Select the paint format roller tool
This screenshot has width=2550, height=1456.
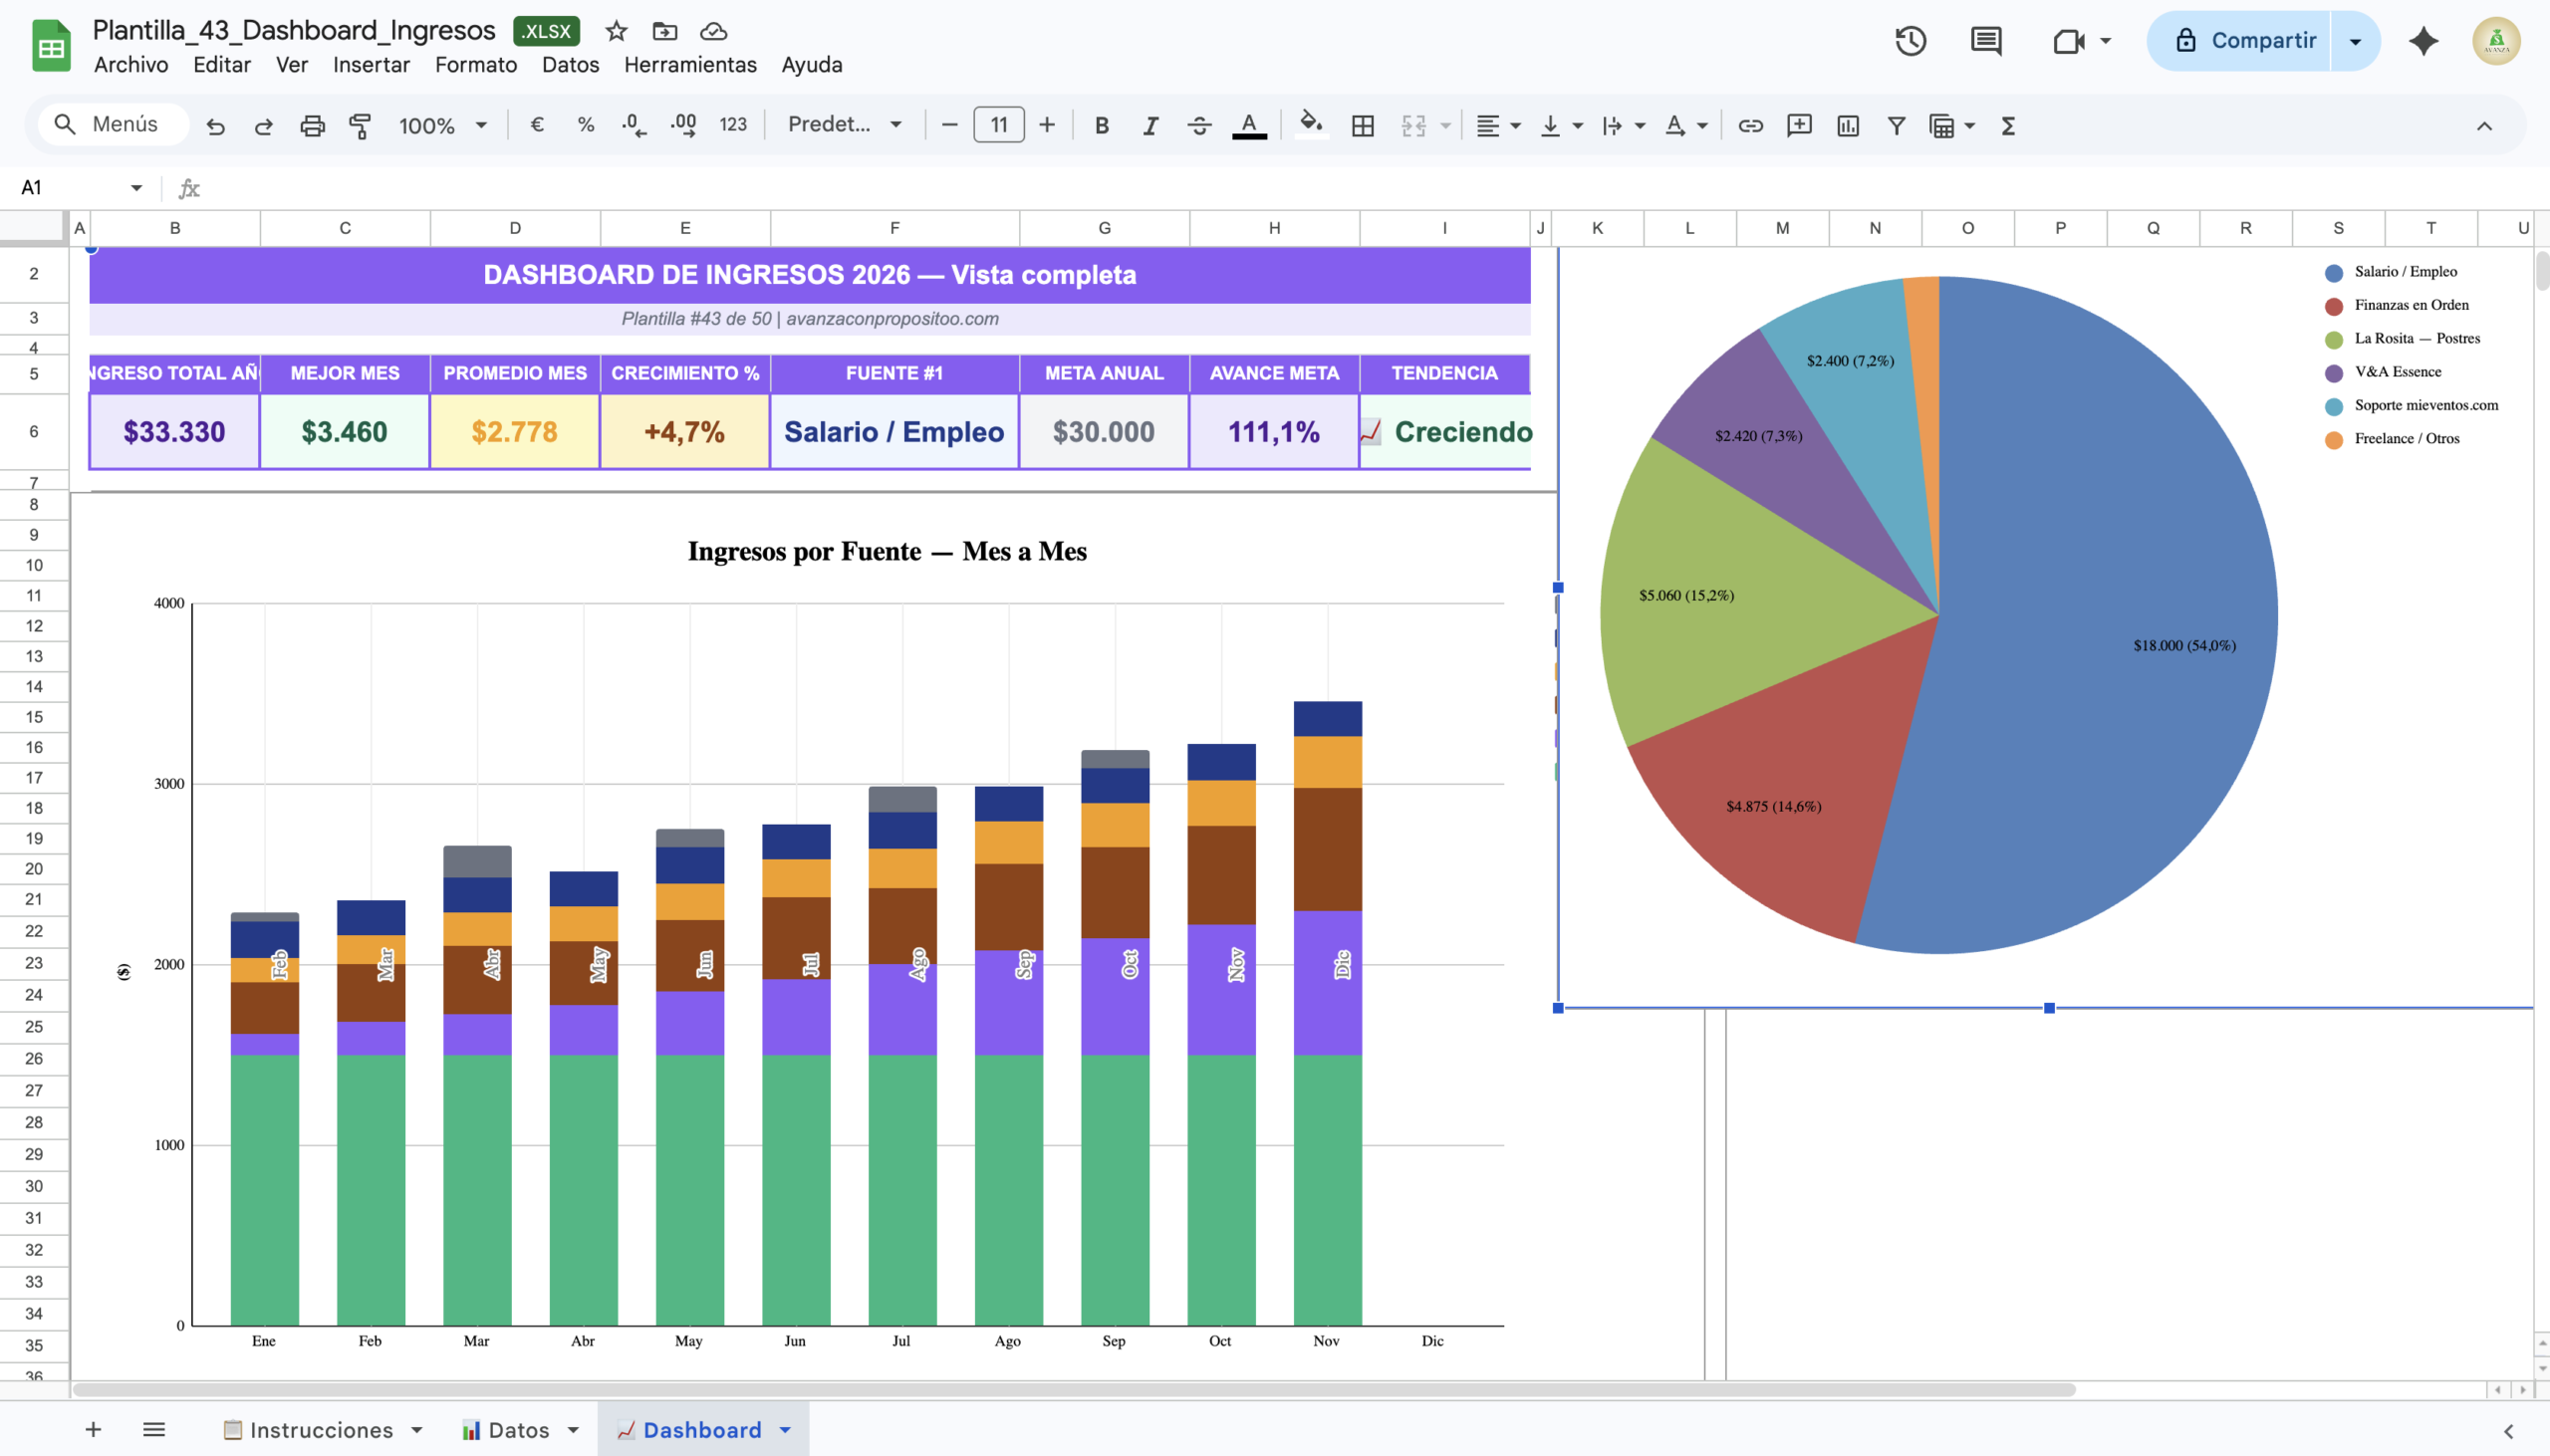pyautogui.click(x=360, y=125)
